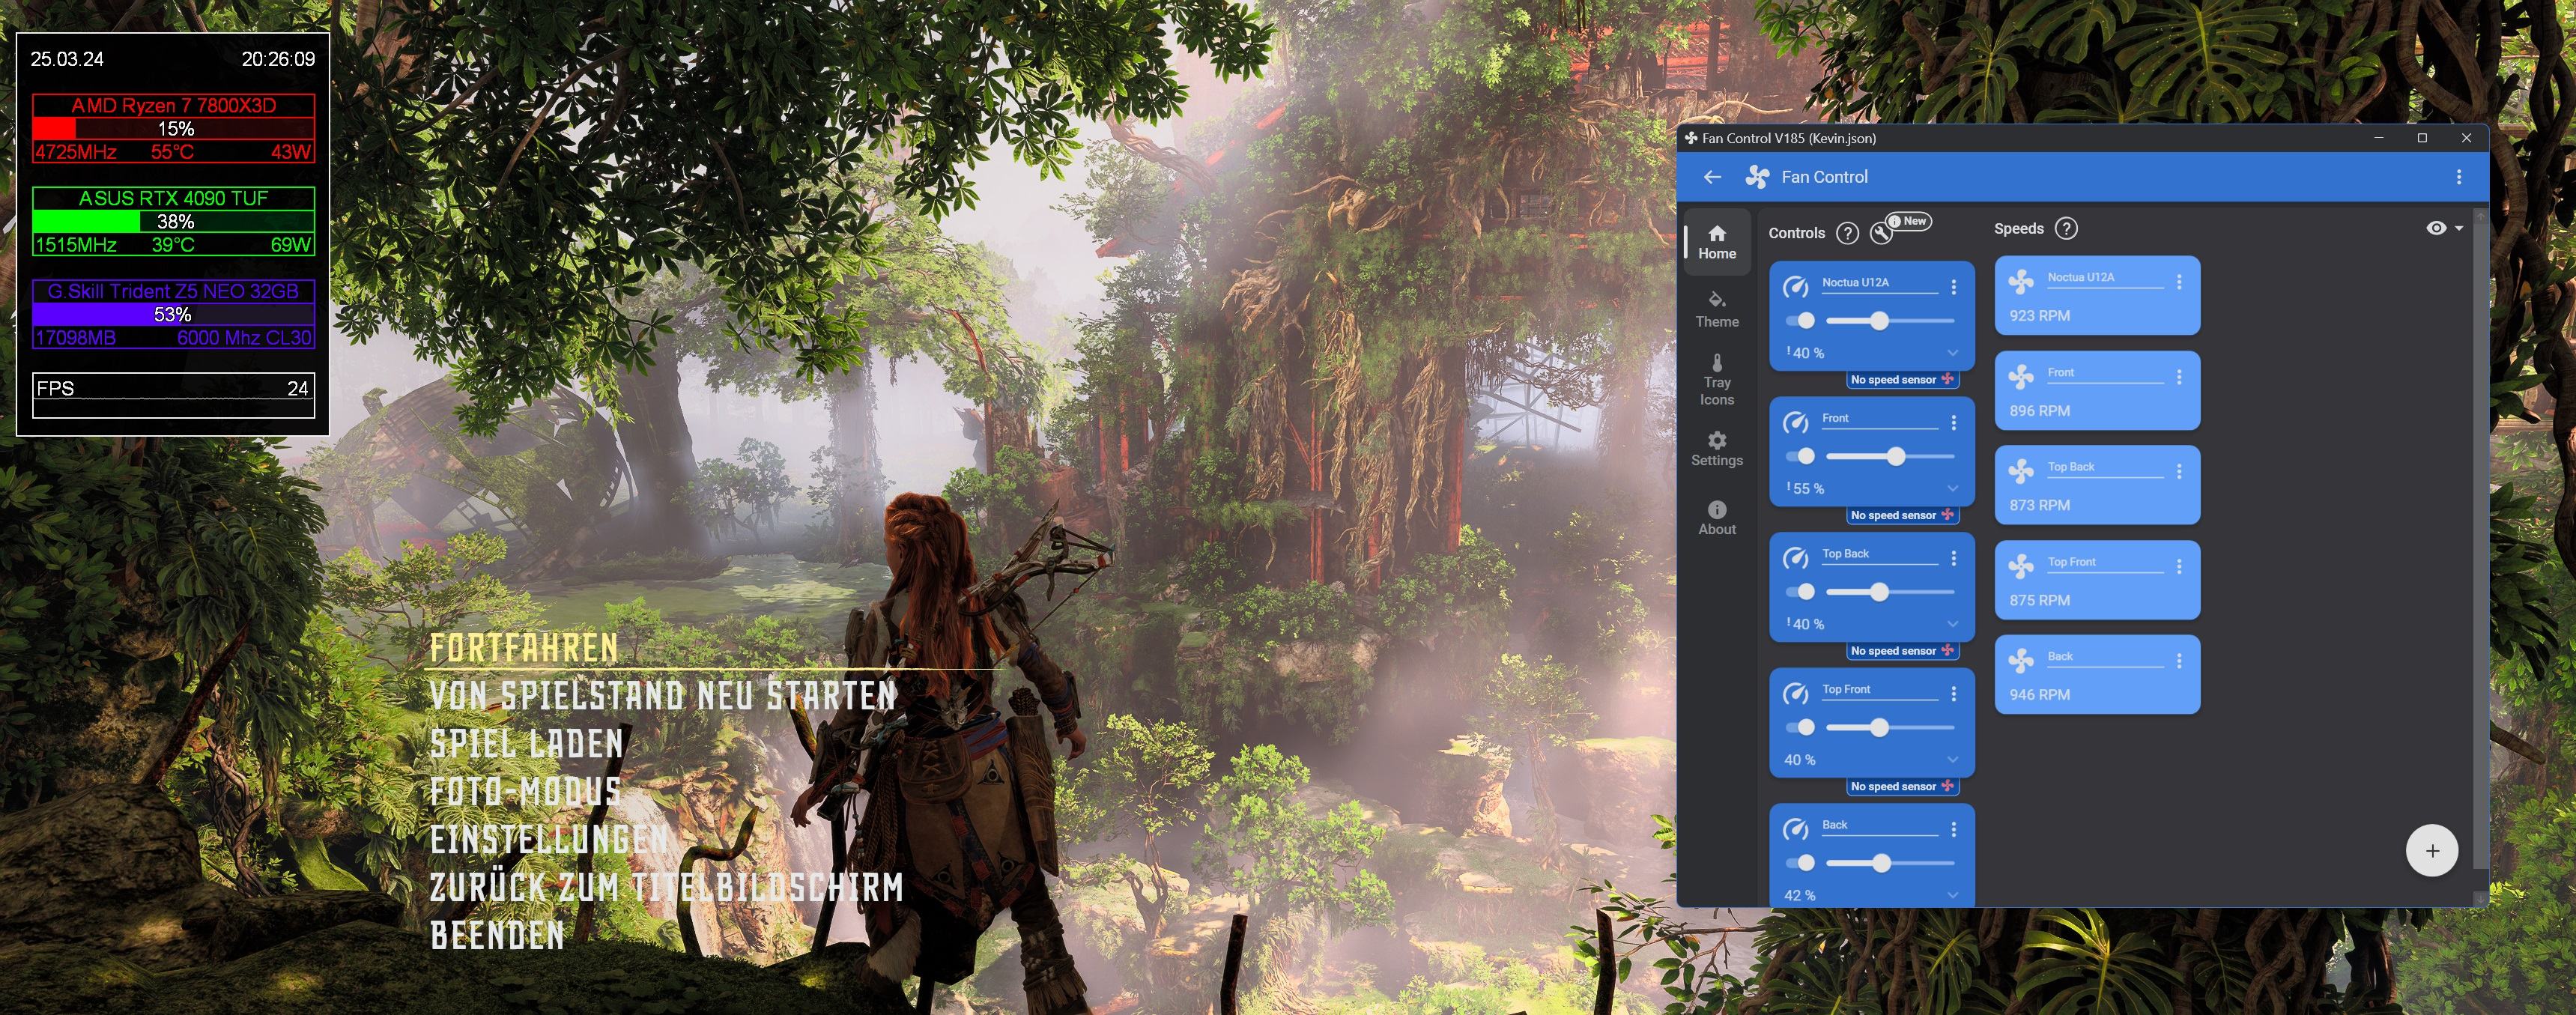Expand the Noctua U12A control card chevron
The height and width of the screenshot is (1015, 2576).
pos(1952,353)
